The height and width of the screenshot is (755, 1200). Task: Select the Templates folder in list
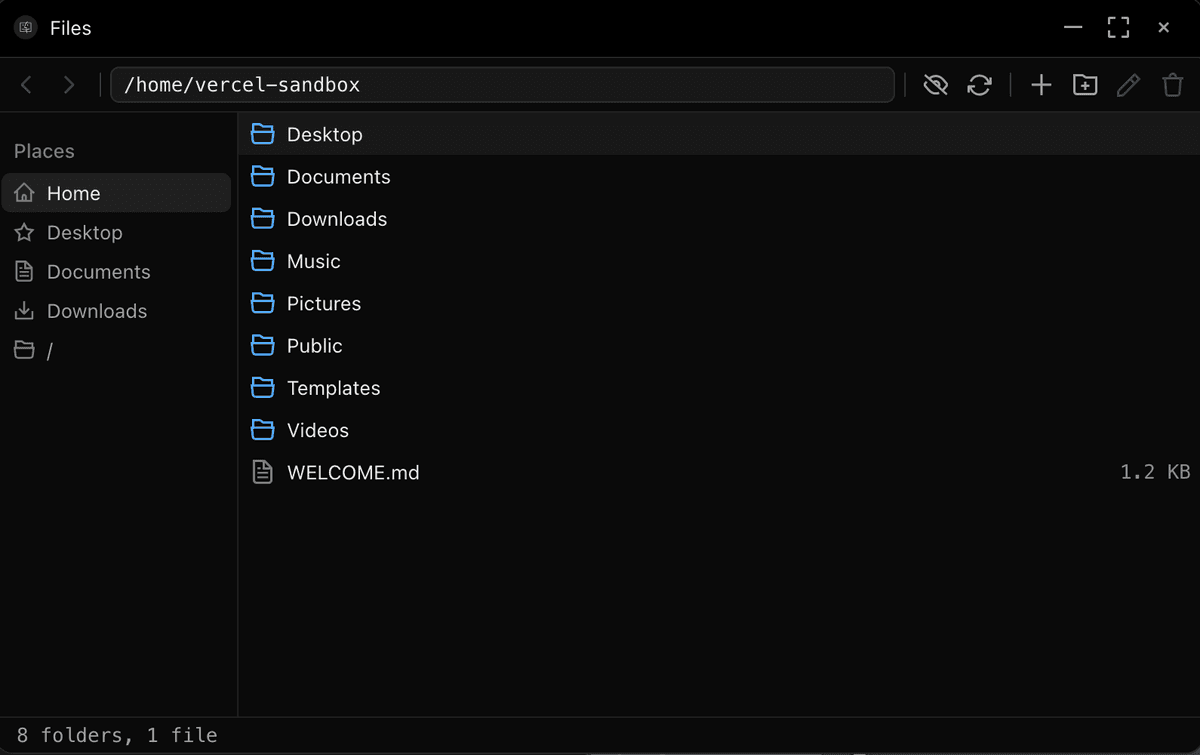click(x=333, y=388)
